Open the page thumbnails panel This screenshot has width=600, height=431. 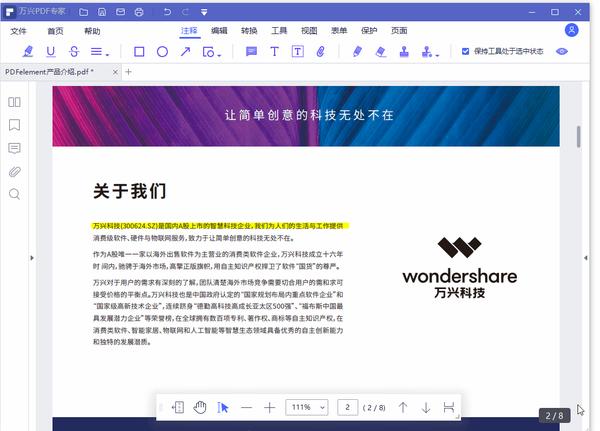coord(15,102)
